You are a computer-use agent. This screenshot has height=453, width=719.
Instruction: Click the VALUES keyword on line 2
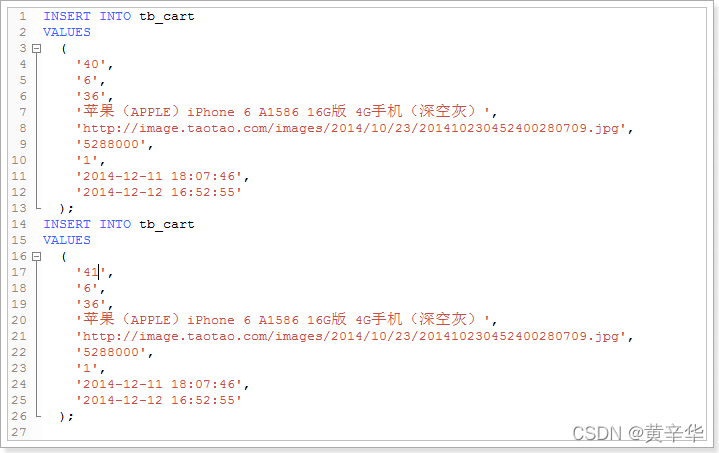(x=67, y=33)
